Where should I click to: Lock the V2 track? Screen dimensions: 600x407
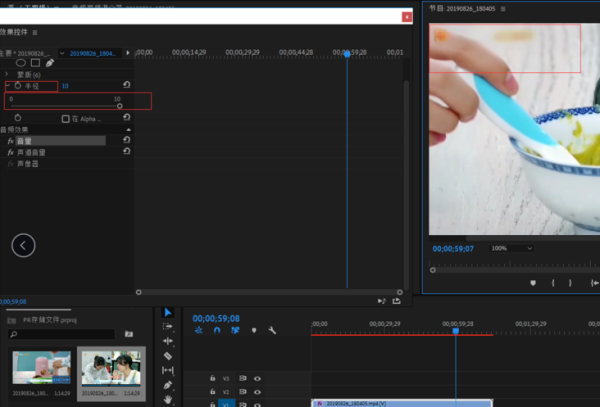tap(213, 392)
